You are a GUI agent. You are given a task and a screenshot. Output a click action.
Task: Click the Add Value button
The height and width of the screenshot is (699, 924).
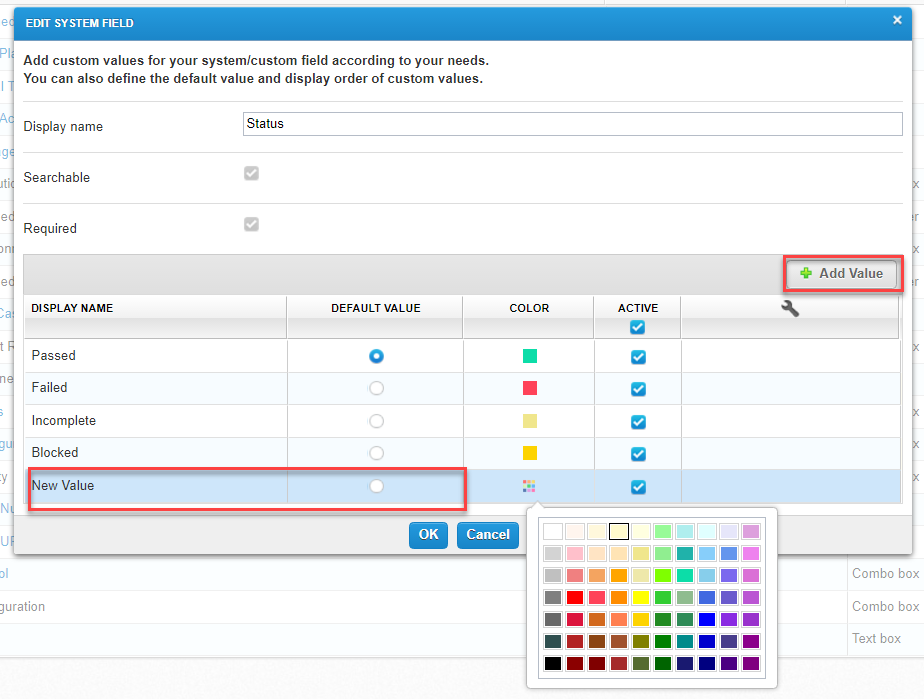tap(841, 273)
